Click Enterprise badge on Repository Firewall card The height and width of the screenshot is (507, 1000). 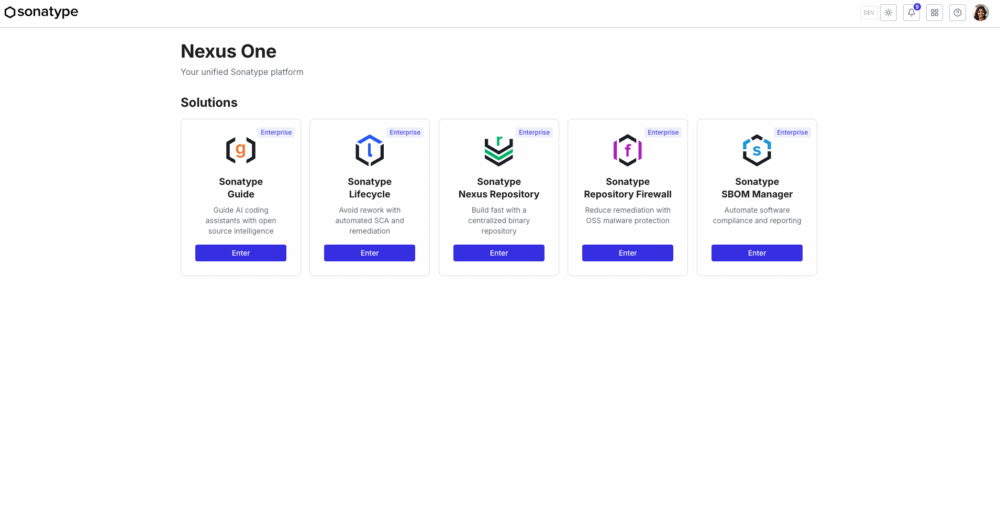(x=663, y=133)
